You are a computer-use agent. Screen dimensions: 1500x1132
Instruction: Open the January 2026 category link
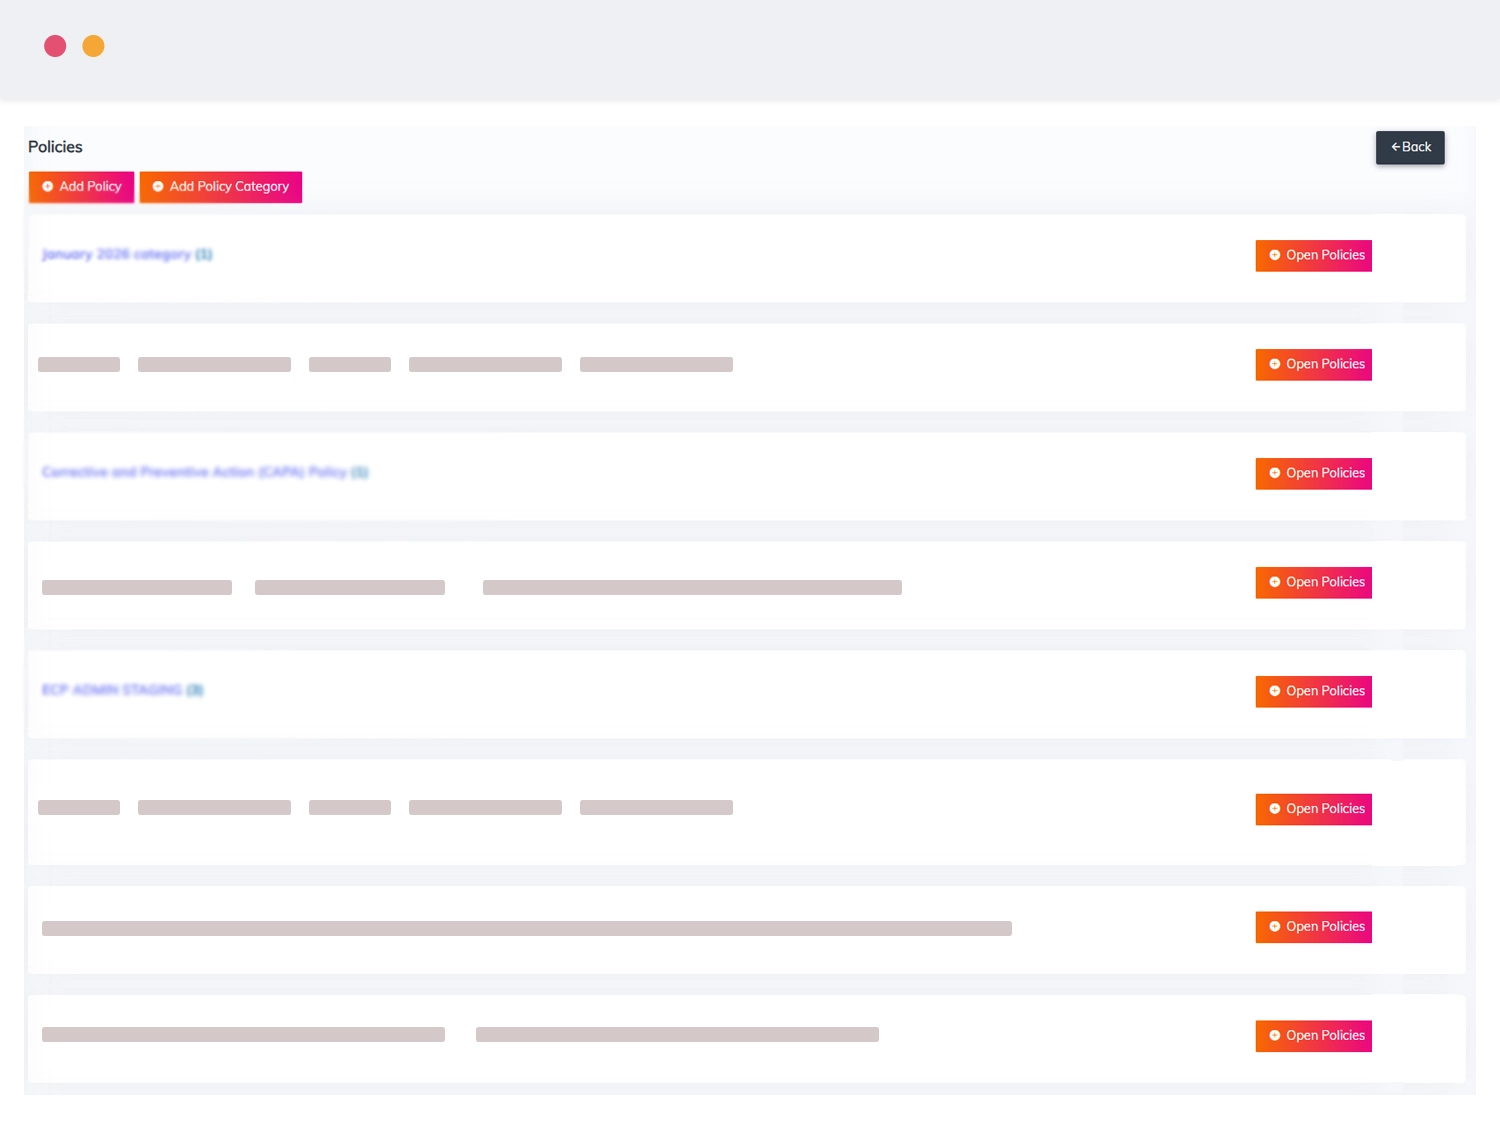coord(127,255)
